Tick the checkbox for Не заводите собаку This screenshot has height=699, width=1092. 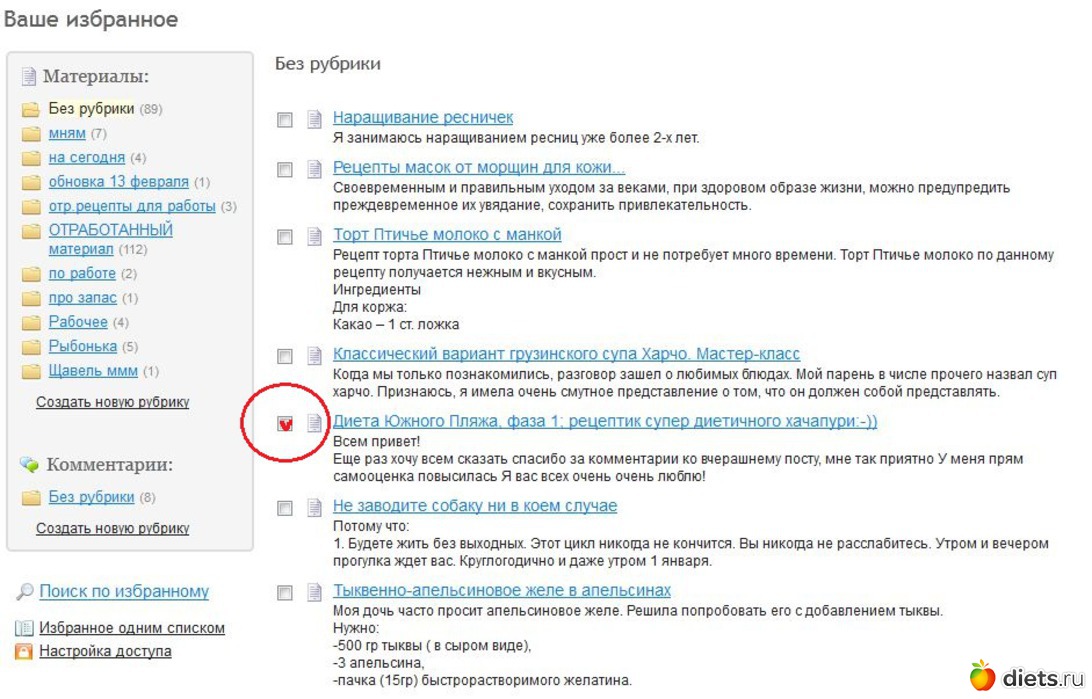pyautogui.click(x=285, y=508)
